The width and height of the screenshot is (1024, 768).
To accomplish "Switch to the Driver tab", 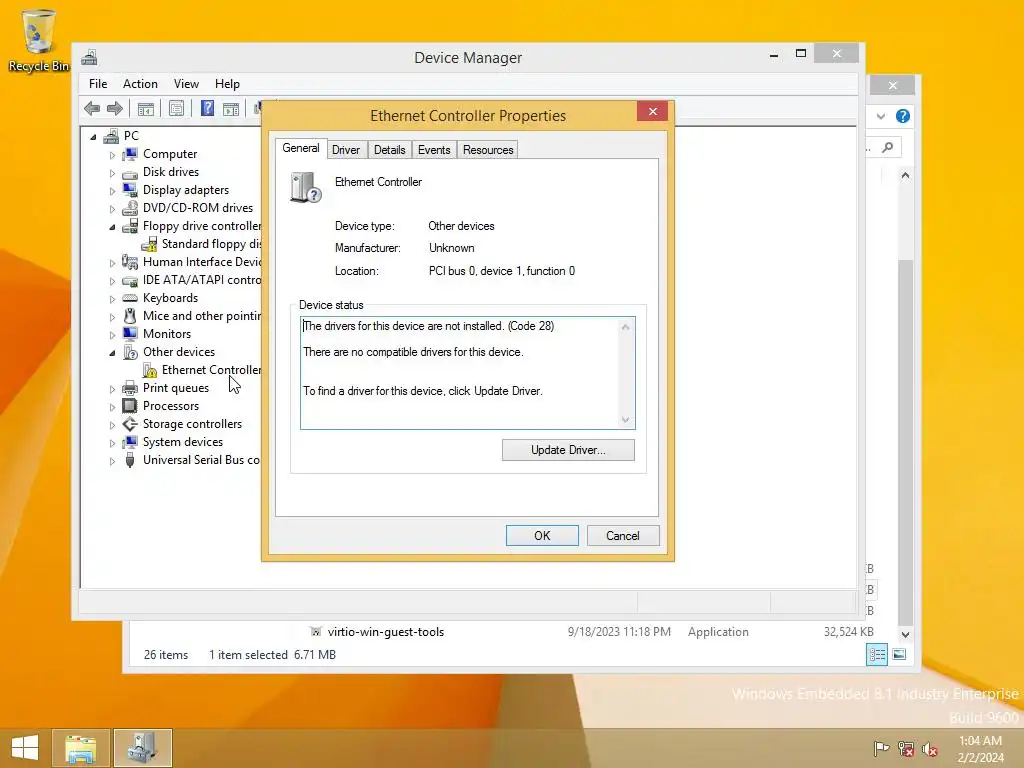I will 345,150.
